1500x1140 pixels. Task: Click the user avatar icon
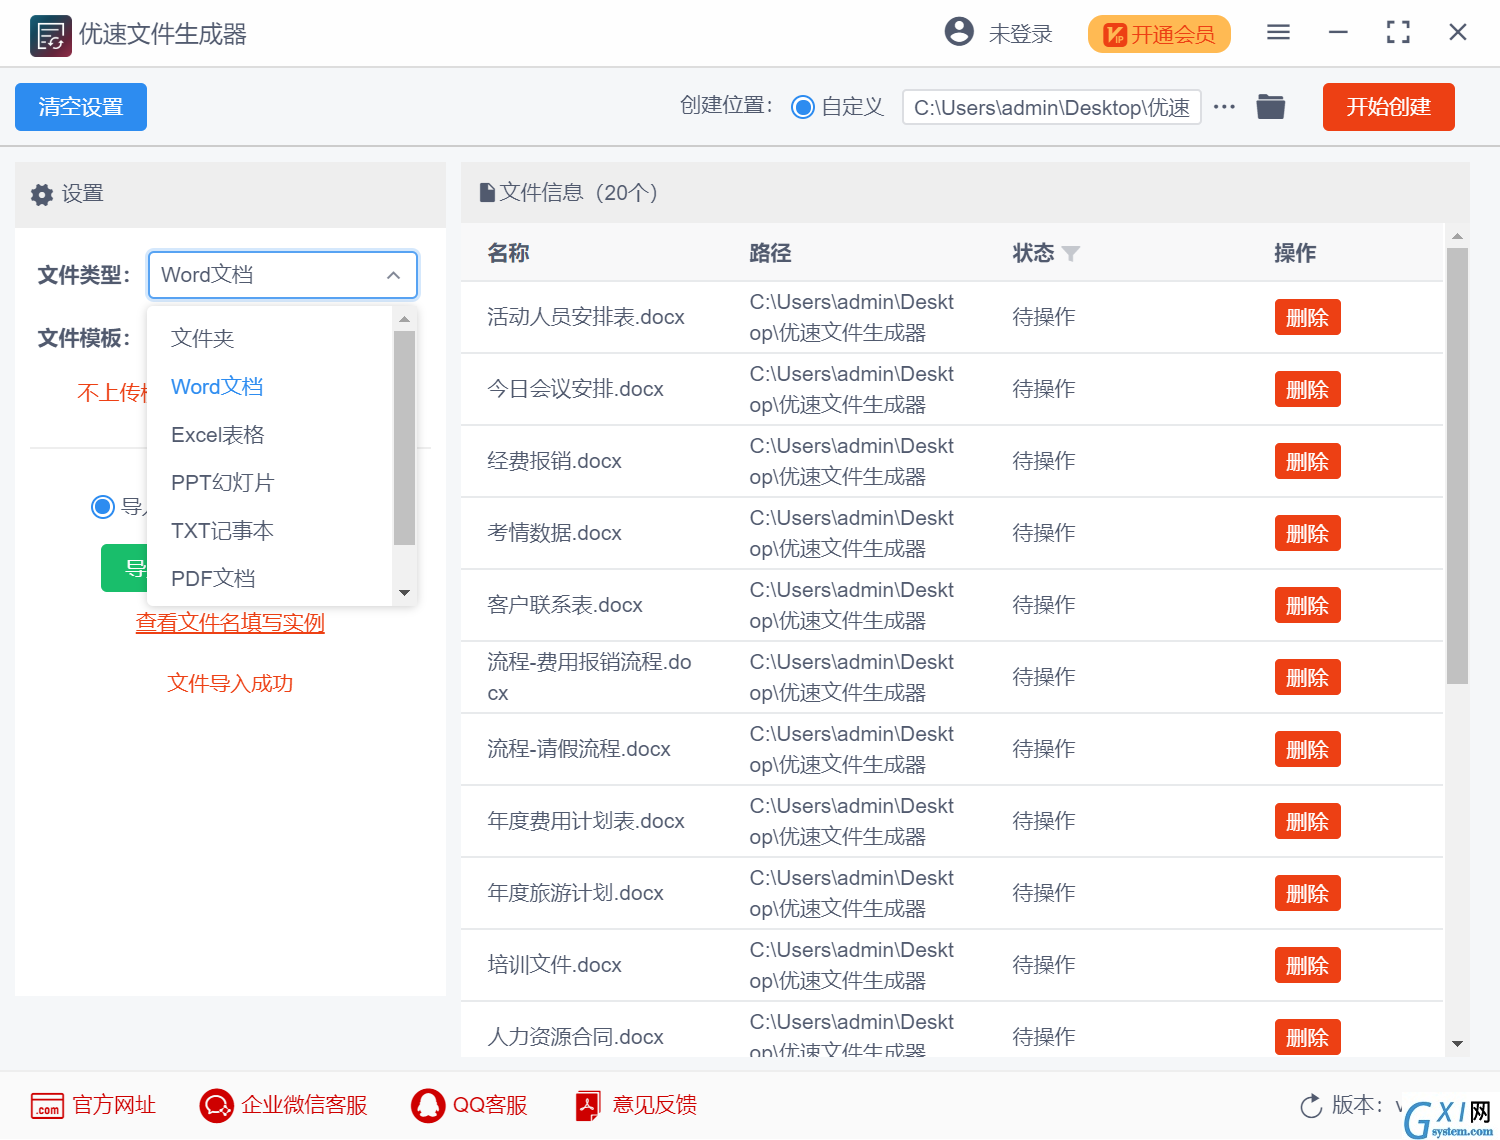click(959, 32)
